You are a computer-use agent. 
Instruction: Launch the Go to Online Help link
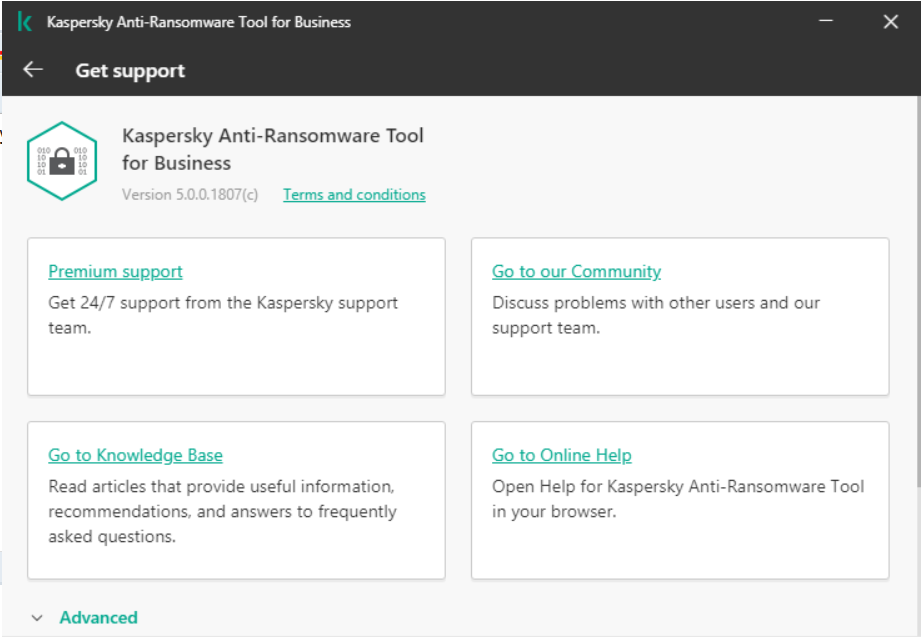562,455
